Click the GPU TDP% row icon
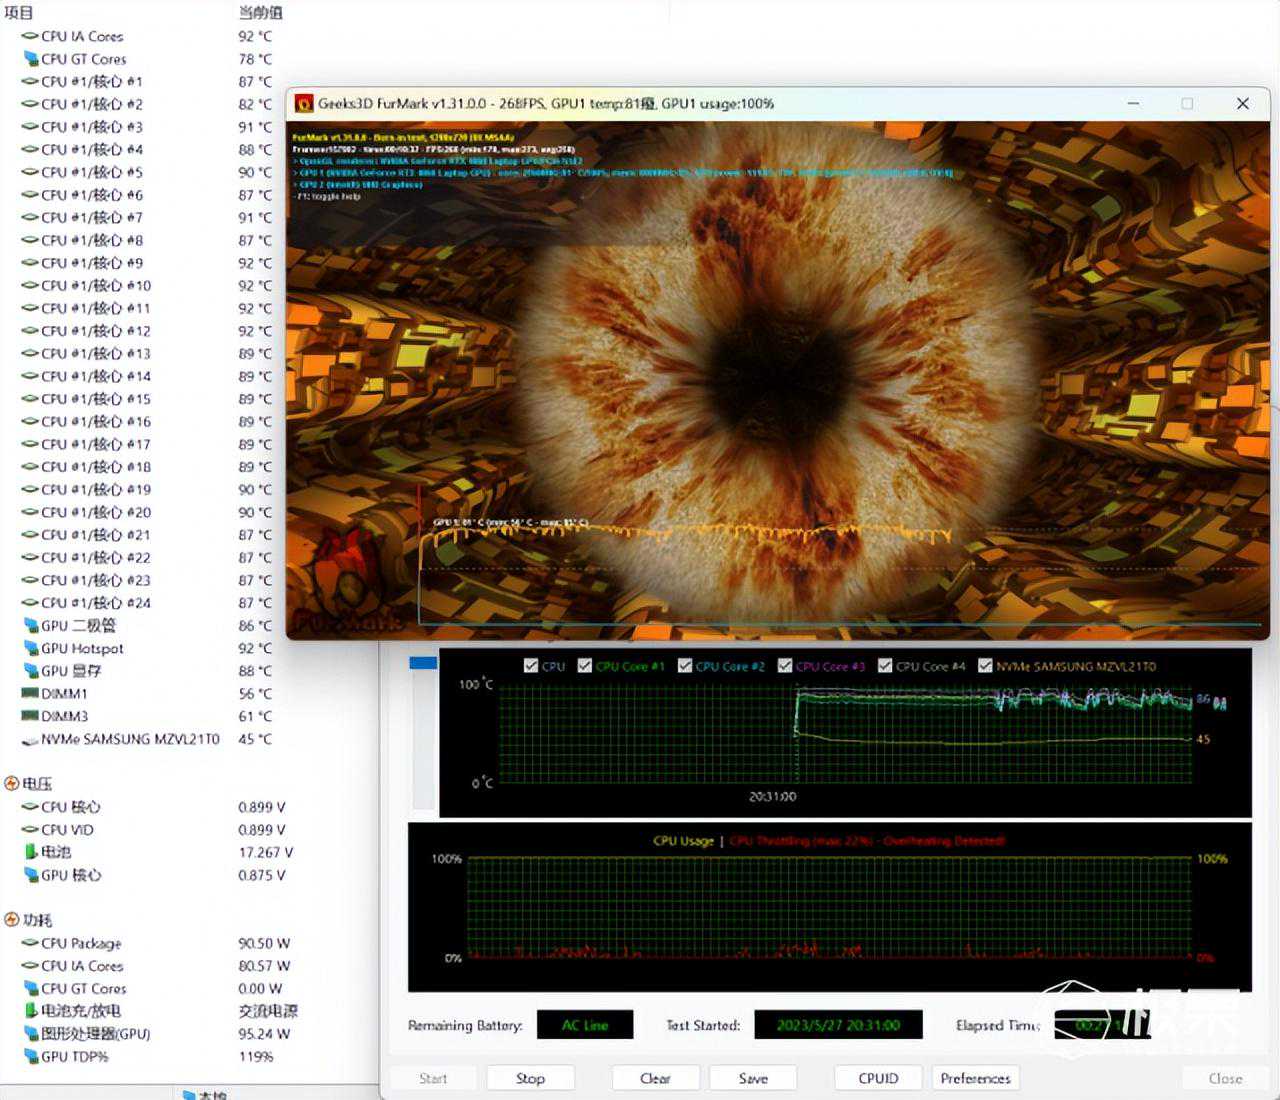The width and height of the screenshot is (1280, 1100). coord(30,1056)
